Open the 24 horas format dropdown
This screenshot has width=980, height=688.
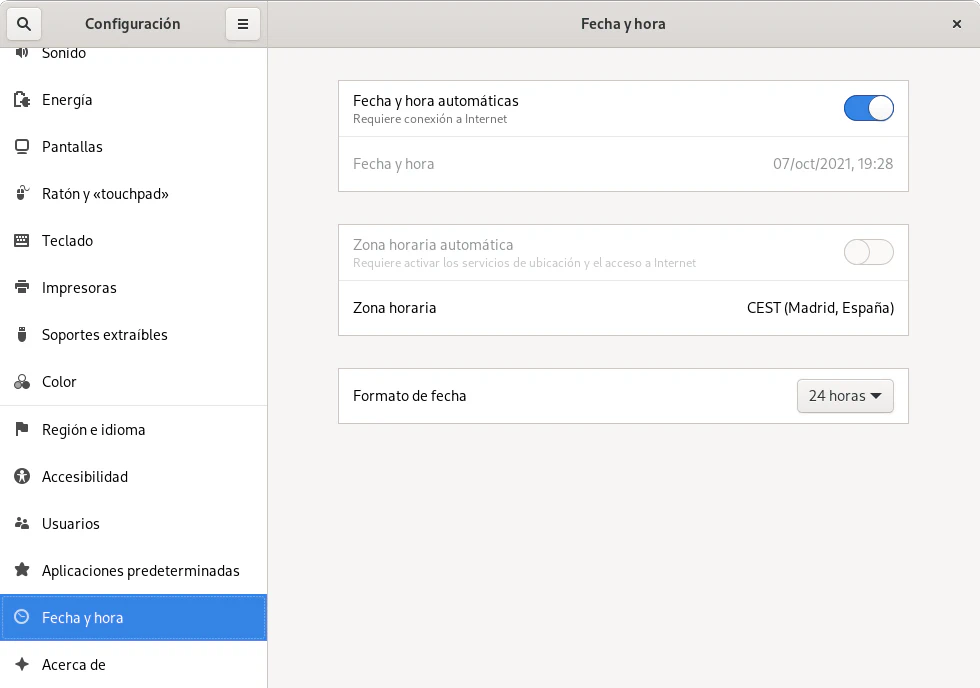point(844,396)
